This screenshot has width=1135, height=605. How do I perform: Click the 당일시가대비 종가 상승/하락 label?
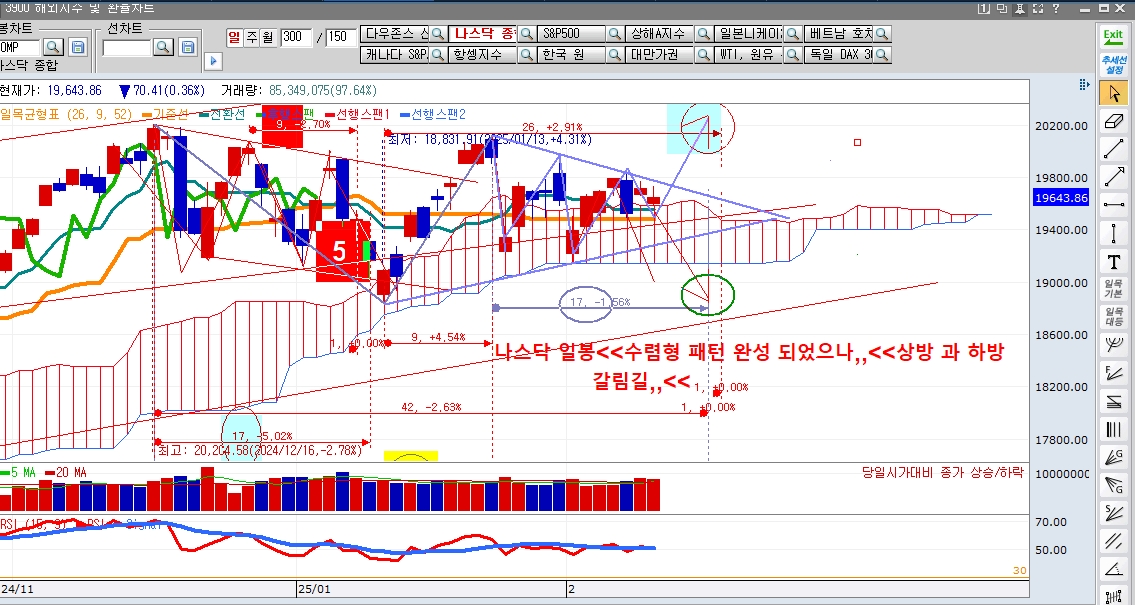point(943,473)
